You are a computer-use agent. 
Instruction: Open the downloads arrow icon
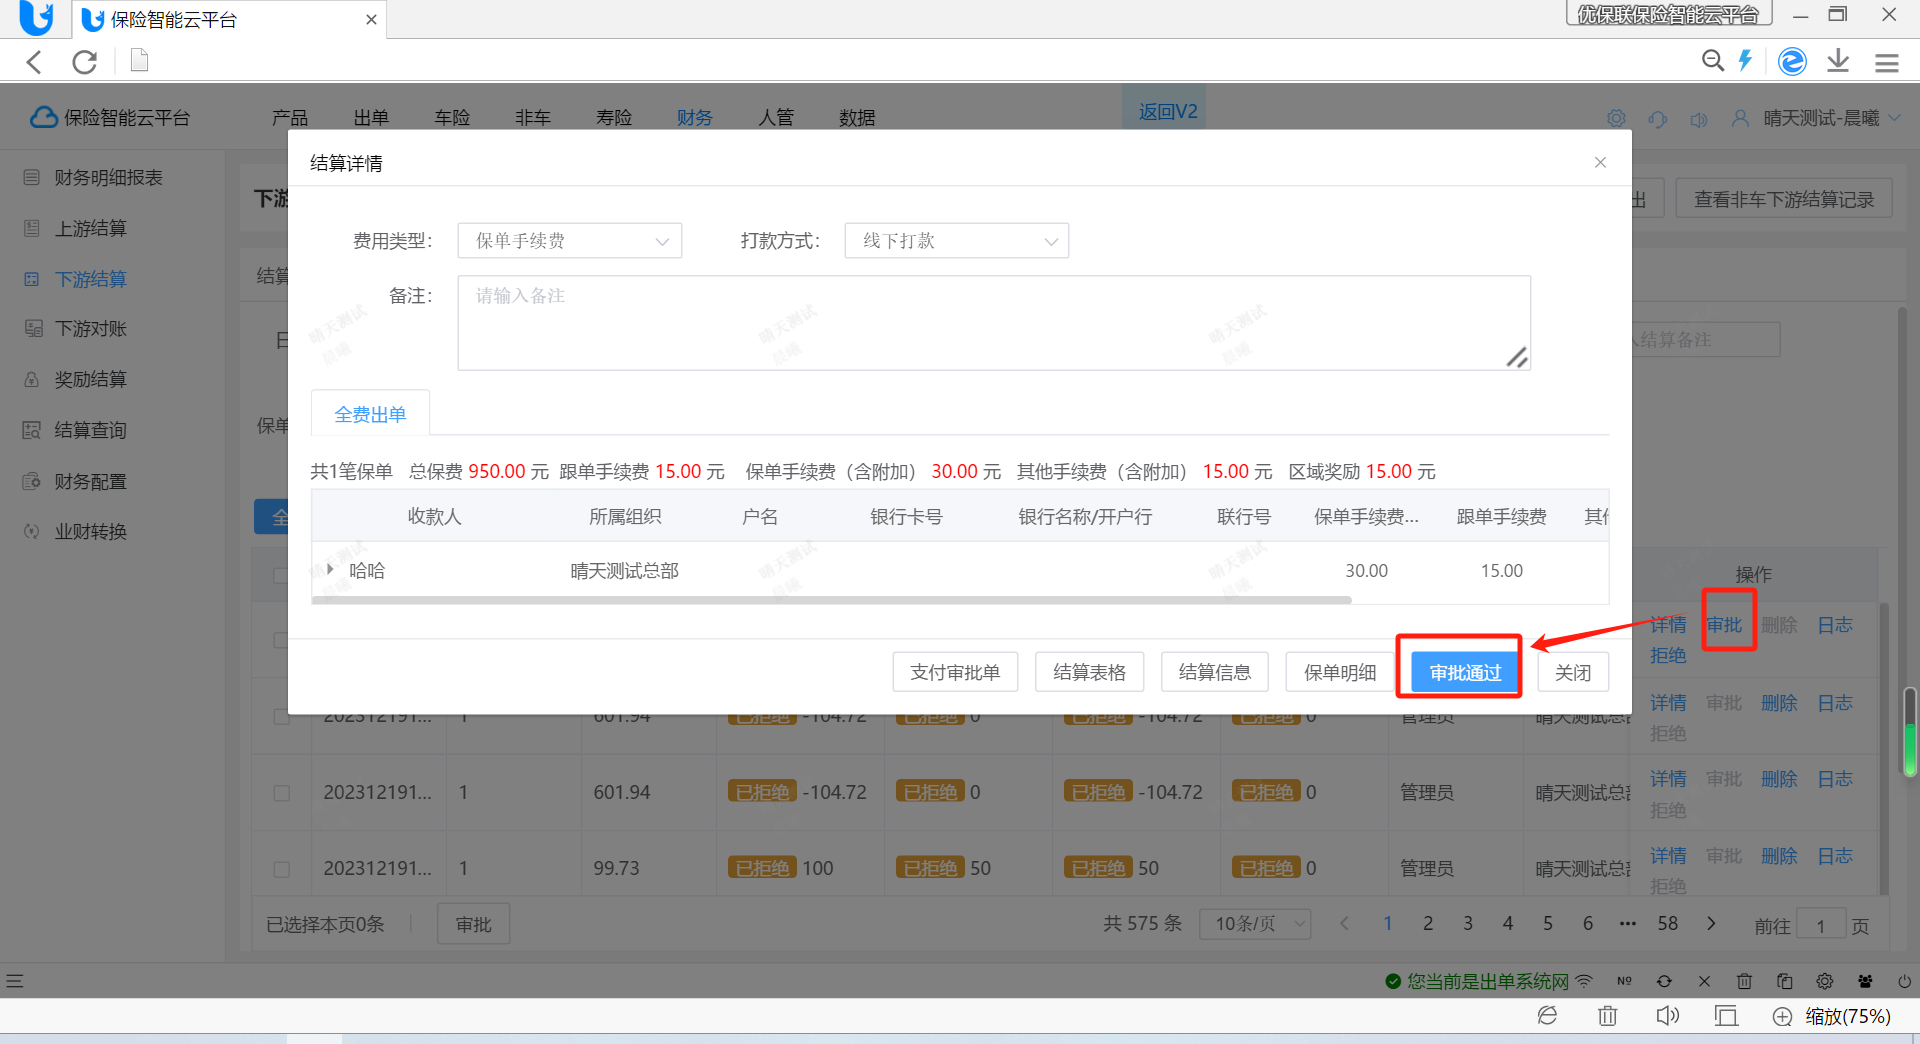1838,61
